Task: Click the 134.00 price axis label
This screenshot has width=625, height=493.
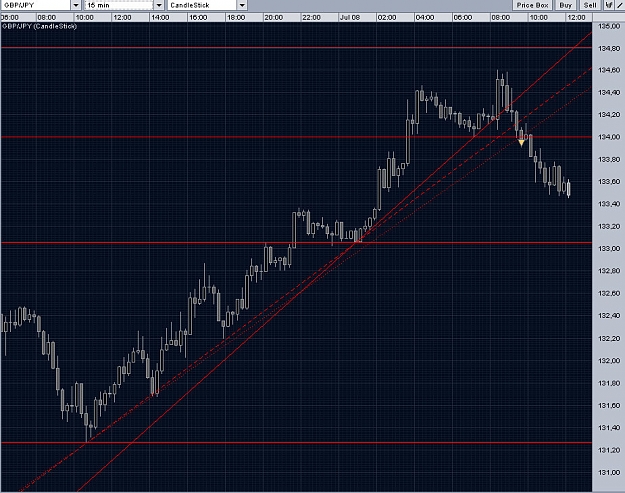Action: [609, 137]
